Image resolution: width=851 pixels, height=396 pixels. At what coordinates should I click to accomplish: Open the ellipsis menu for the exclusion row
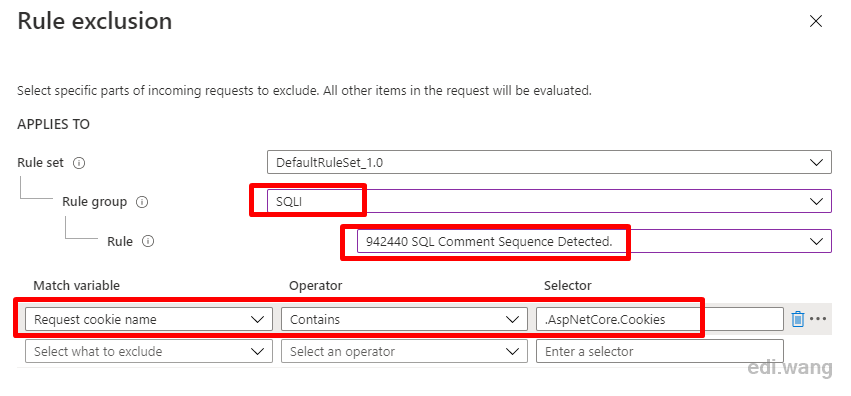click(817, 319)
